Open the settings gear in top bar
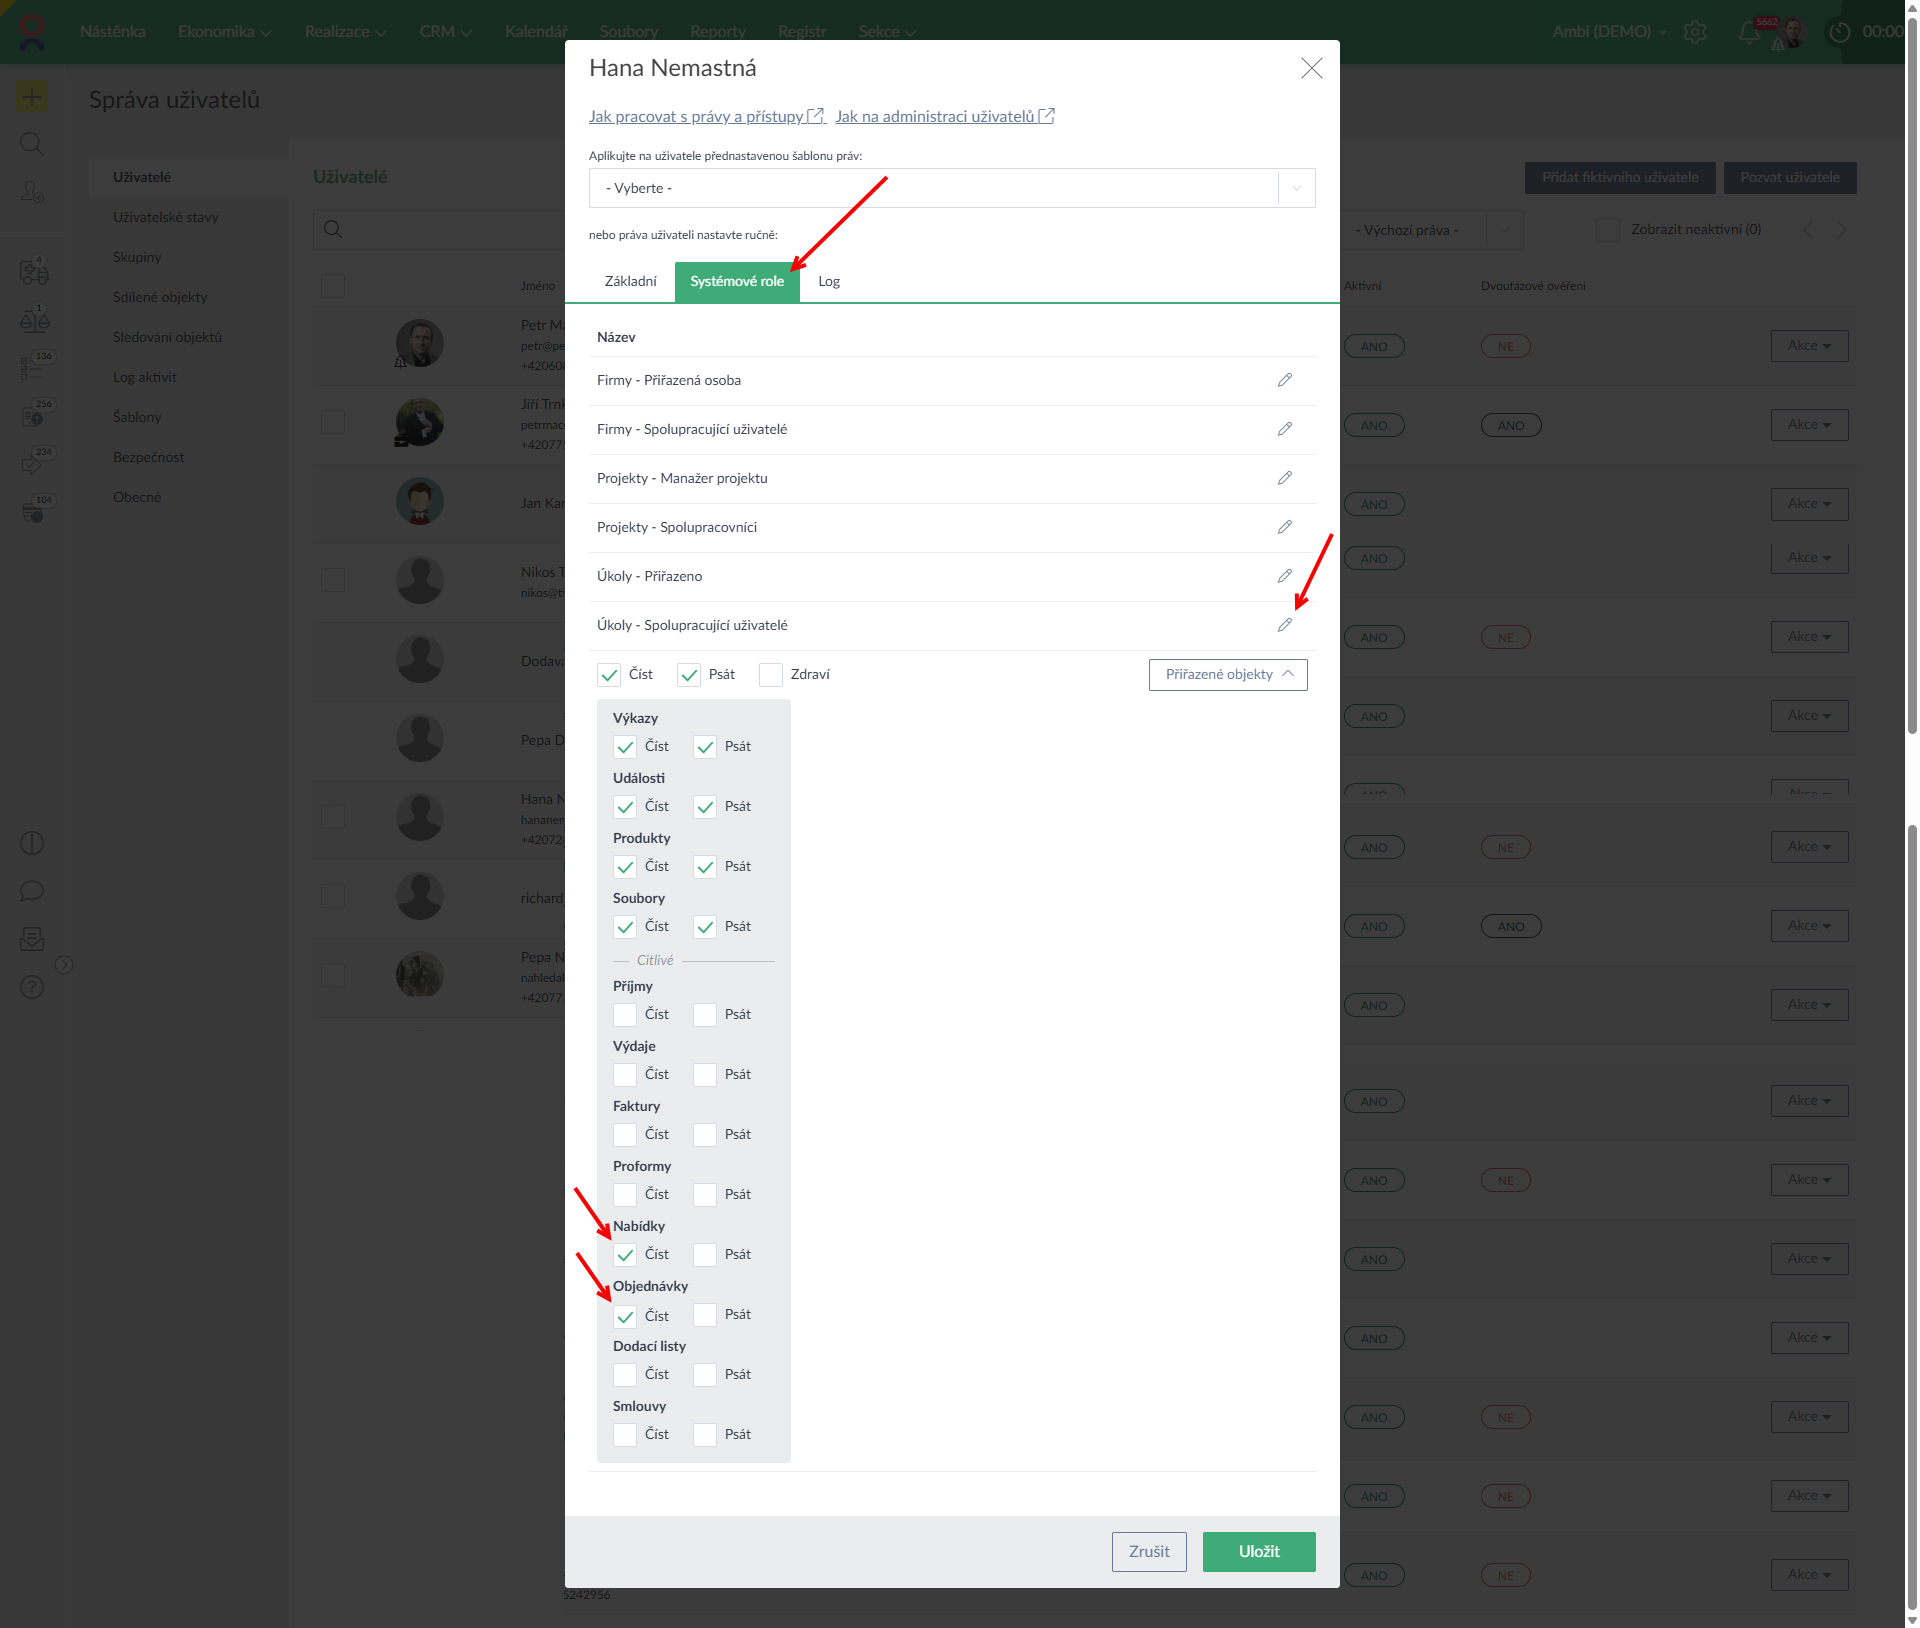Screen dimensions: 1920x1628 coord(1695,32)
